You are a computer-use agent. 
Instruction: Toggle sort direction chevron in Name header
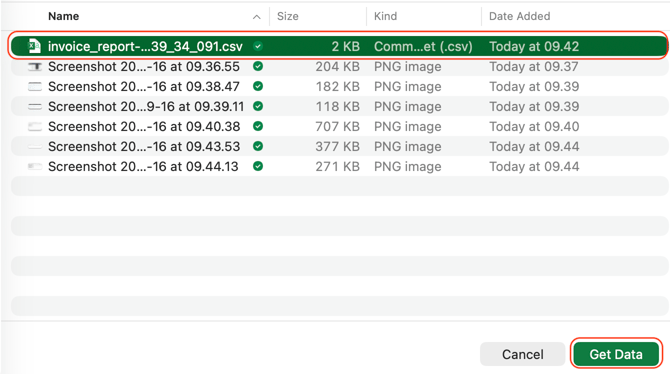coord(256,17)
